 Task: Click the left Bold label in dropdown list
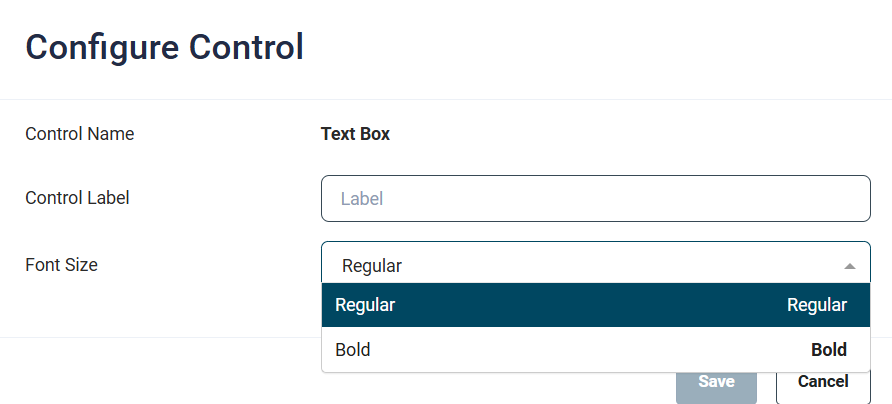coord(353,350)
